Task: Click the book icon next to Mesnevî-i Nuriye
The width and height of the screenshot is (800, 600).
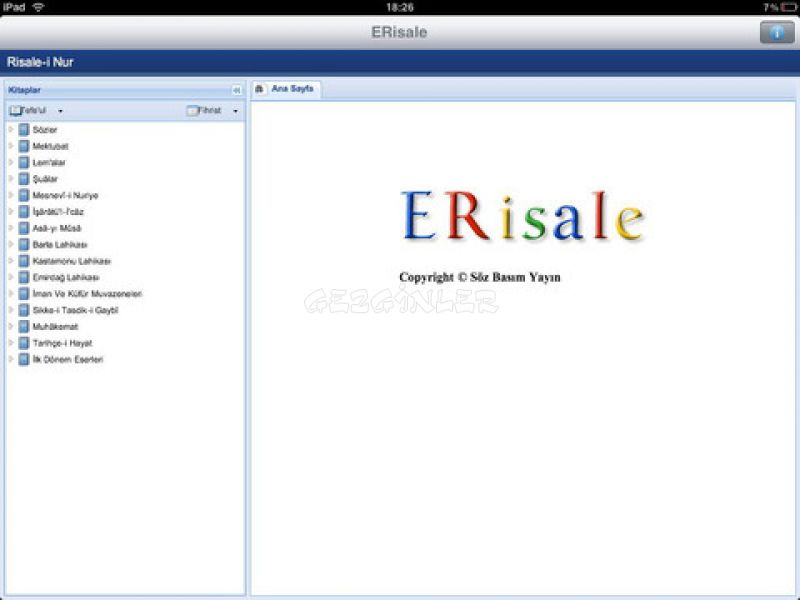Action: coord(23,195)
